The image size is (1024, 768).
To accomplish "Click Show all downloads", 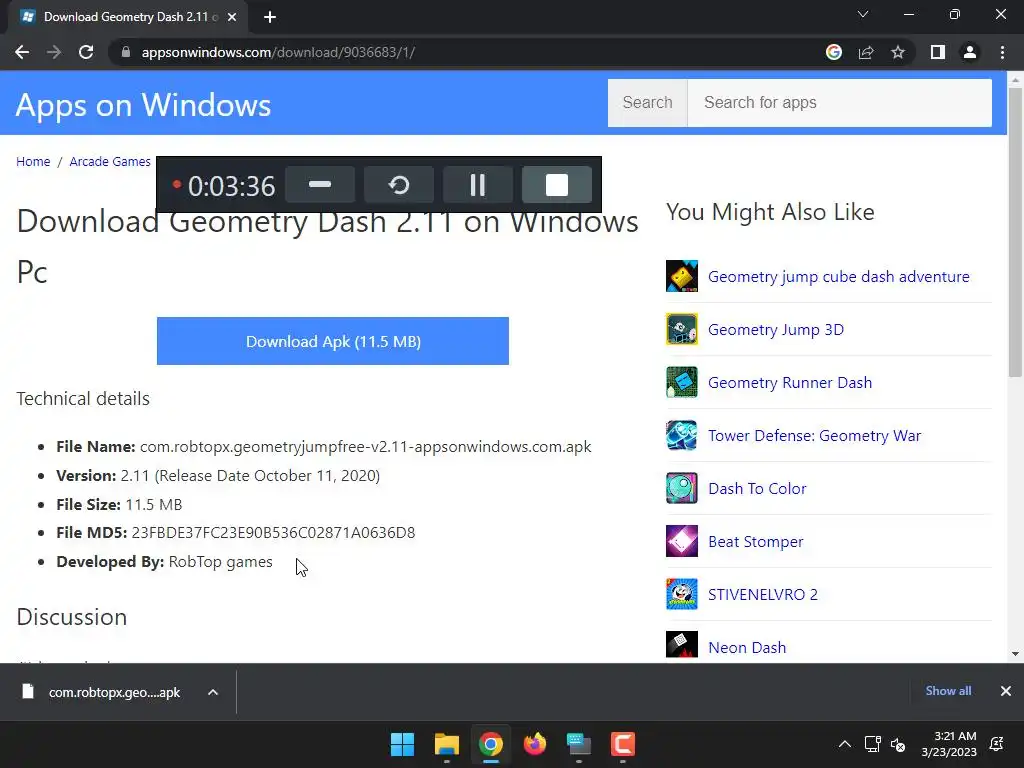I will tap(948, 691).
